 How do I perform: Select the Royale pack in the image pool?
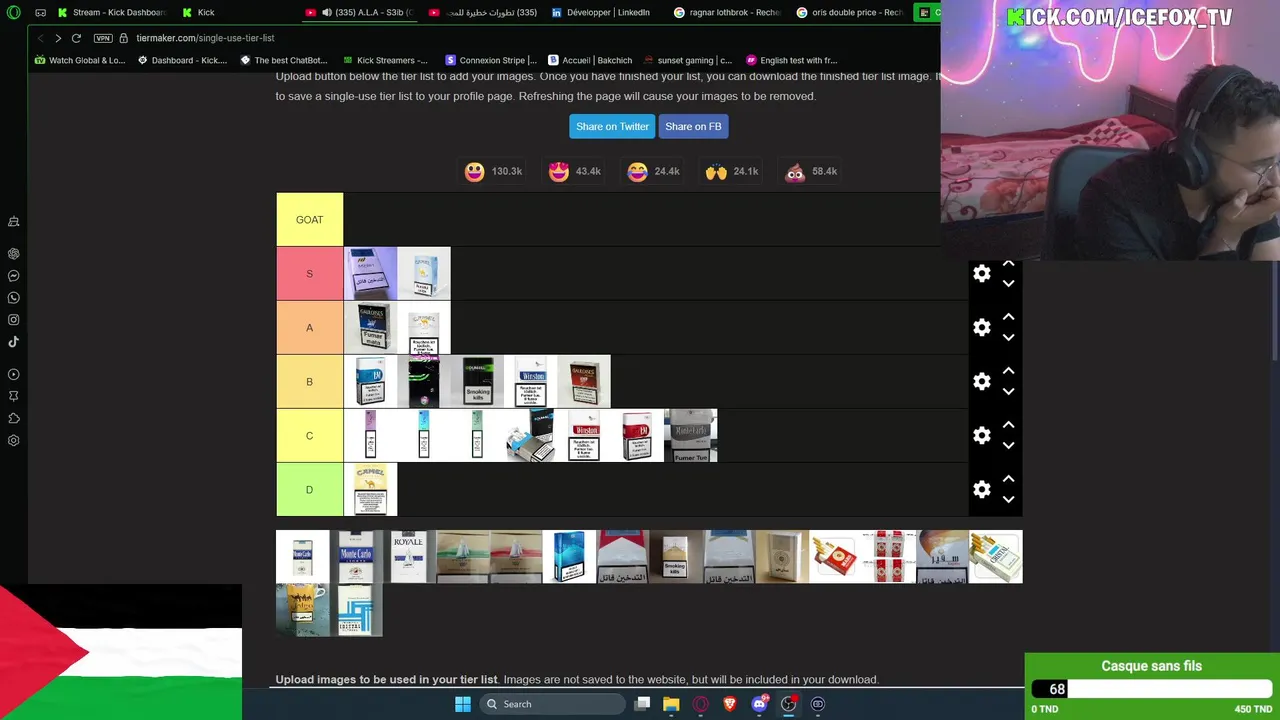pos(409,556)
